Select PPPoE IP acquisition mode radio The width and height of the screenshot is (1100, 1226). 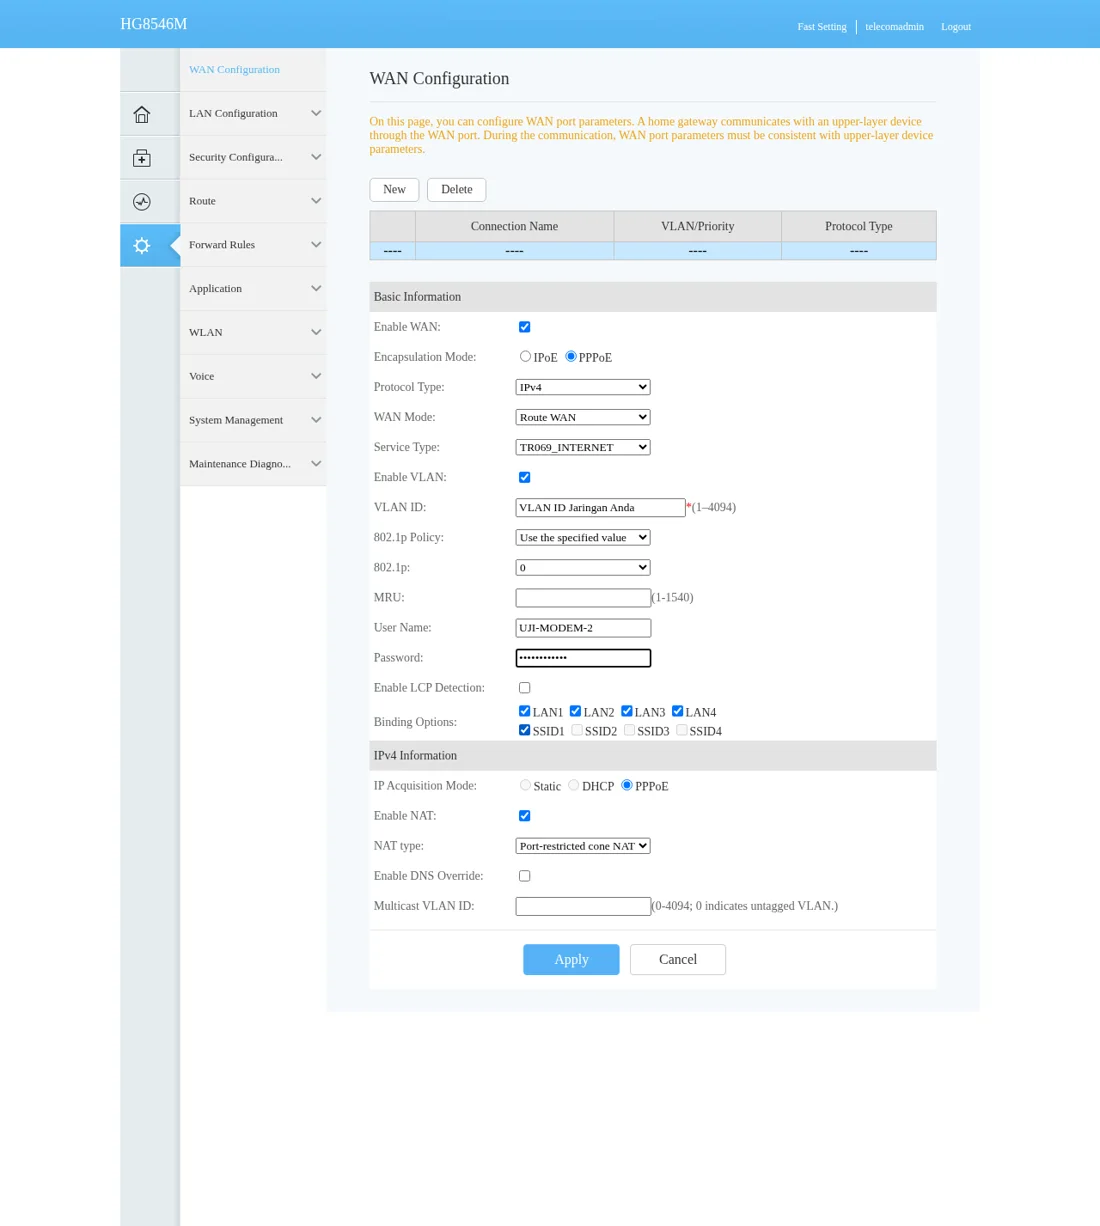[627, 785]
